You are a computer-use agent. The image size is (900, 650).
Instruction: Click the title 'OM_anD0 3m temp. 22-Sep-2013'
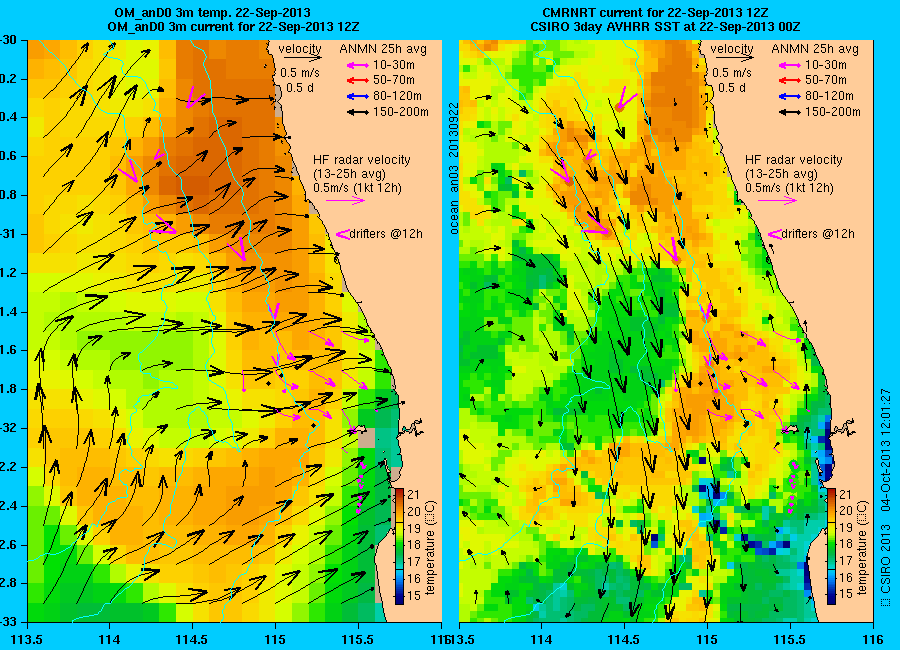pos(212,12)
